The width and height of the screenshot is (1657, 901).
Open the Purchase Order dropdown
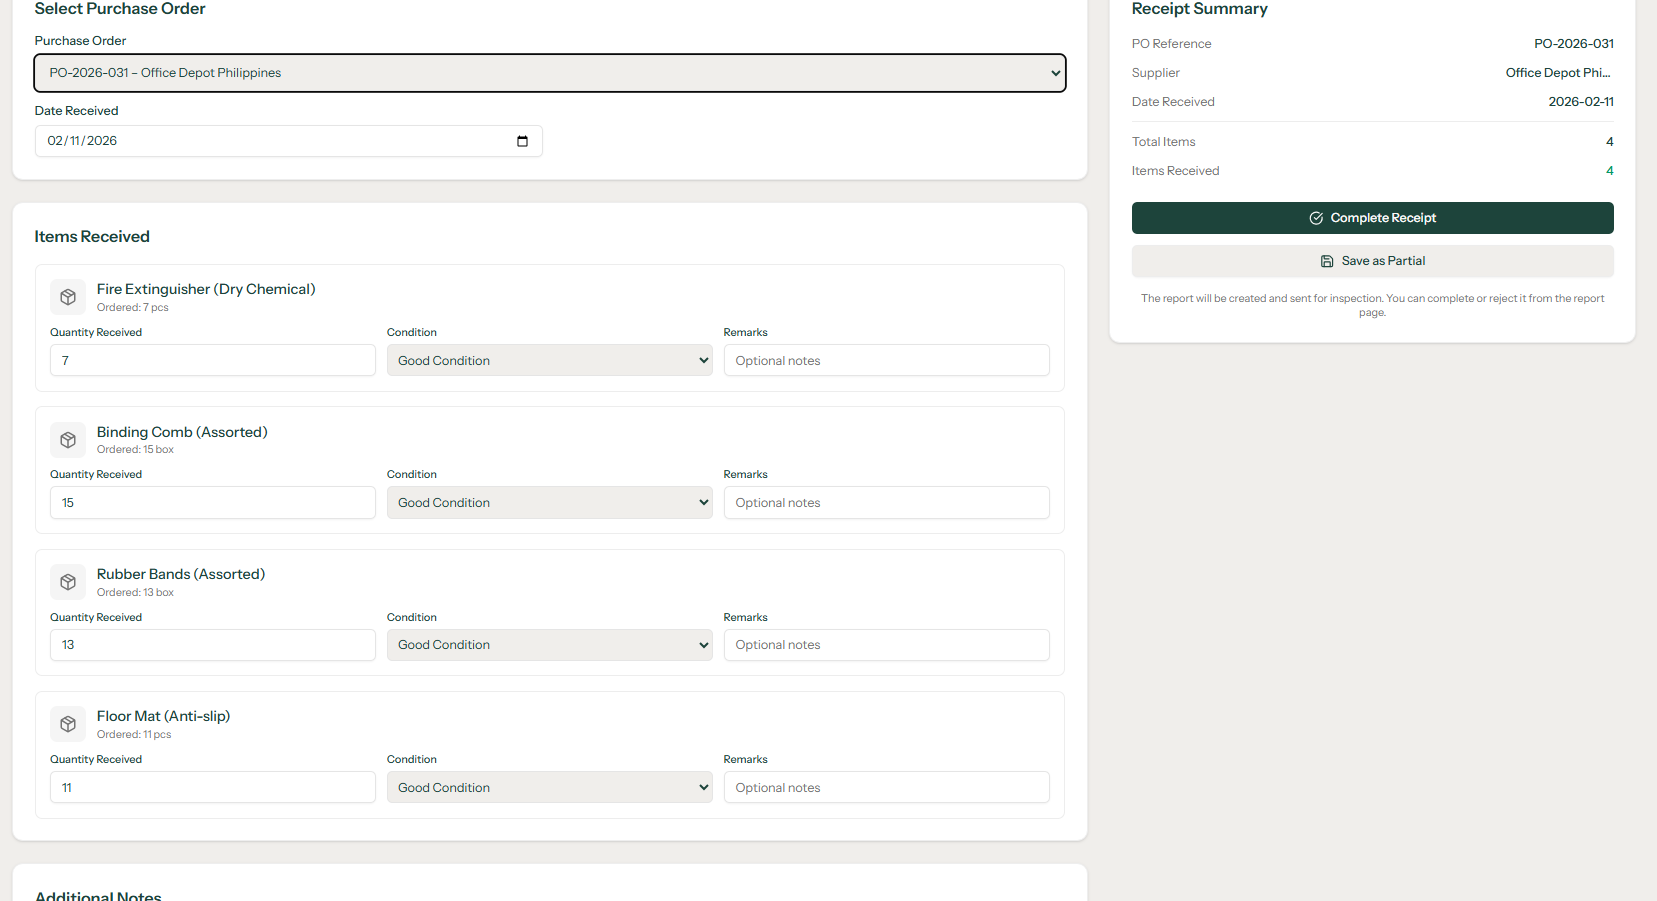[x=550, y=73]
